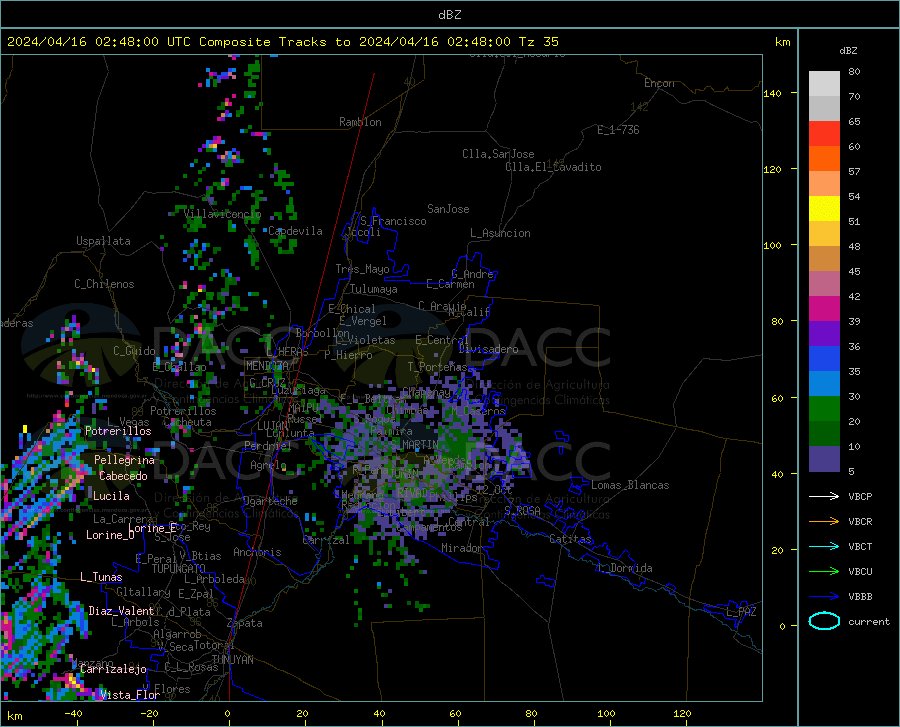Click the 'L_Asuncion' map label
Viewport: 900px width, 727px height.
(500, 233)
